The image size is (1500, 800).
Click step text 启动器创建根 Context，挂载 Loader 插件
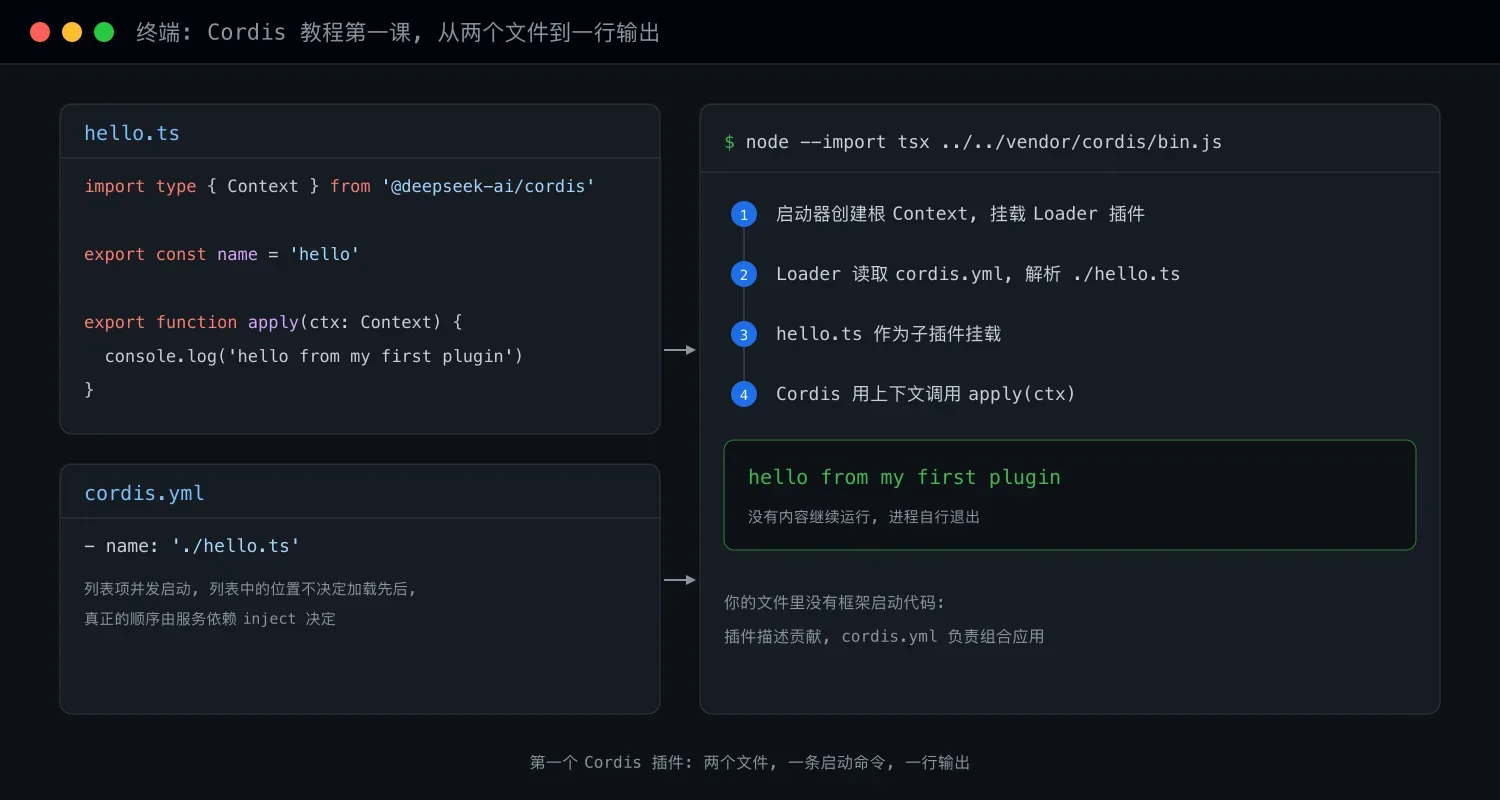pos(960,214)
